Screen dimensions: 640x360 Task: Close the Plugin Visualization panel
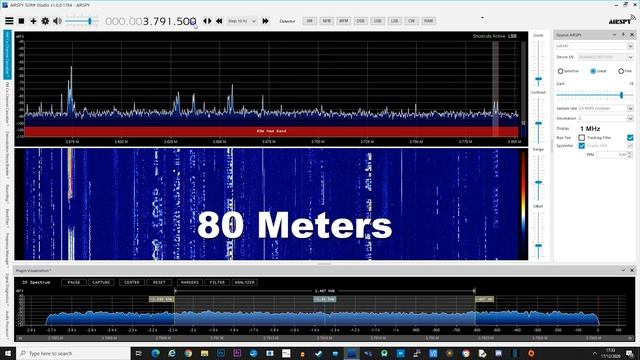coord(632,270)
